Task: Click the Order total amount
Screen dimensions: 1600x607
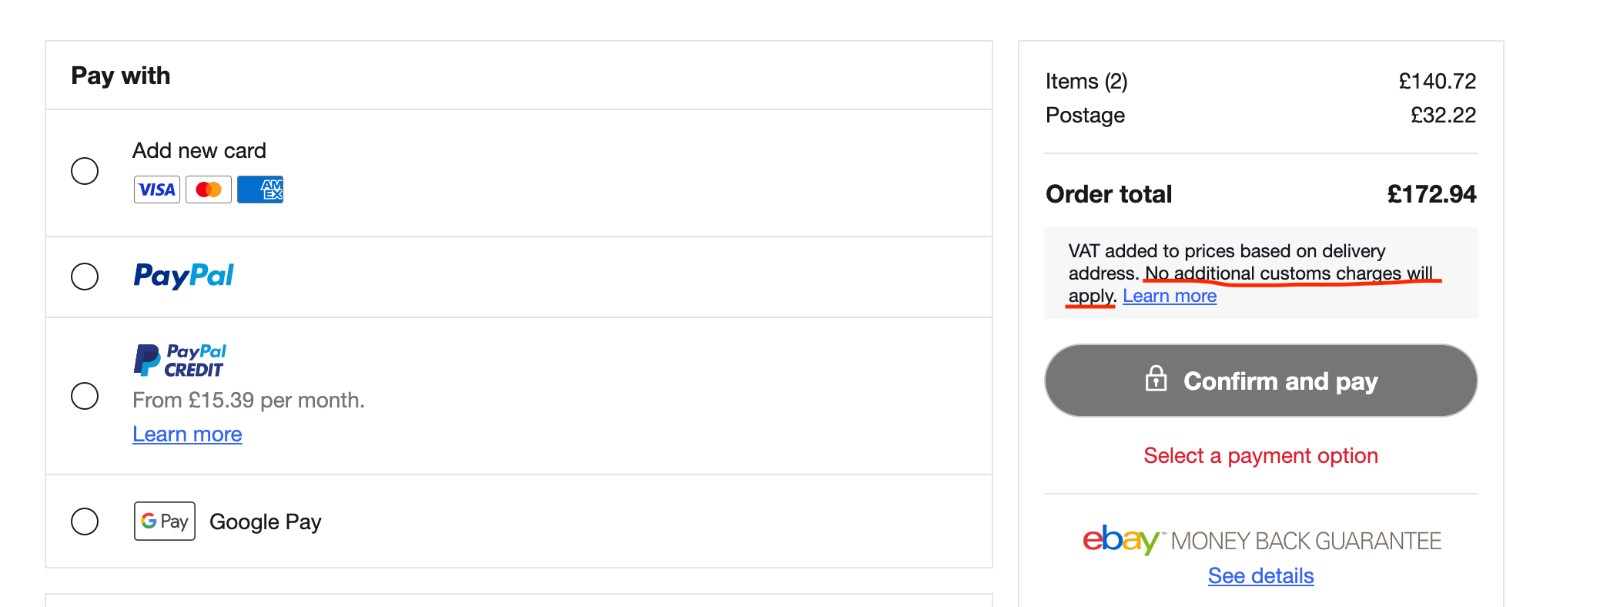Action: click(x=1431, y=194)
